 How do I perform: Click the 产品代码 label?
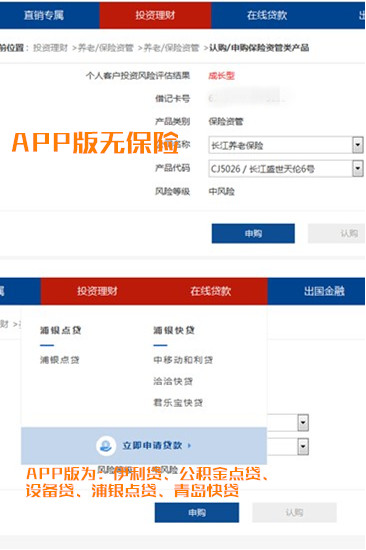coord(172,168)
